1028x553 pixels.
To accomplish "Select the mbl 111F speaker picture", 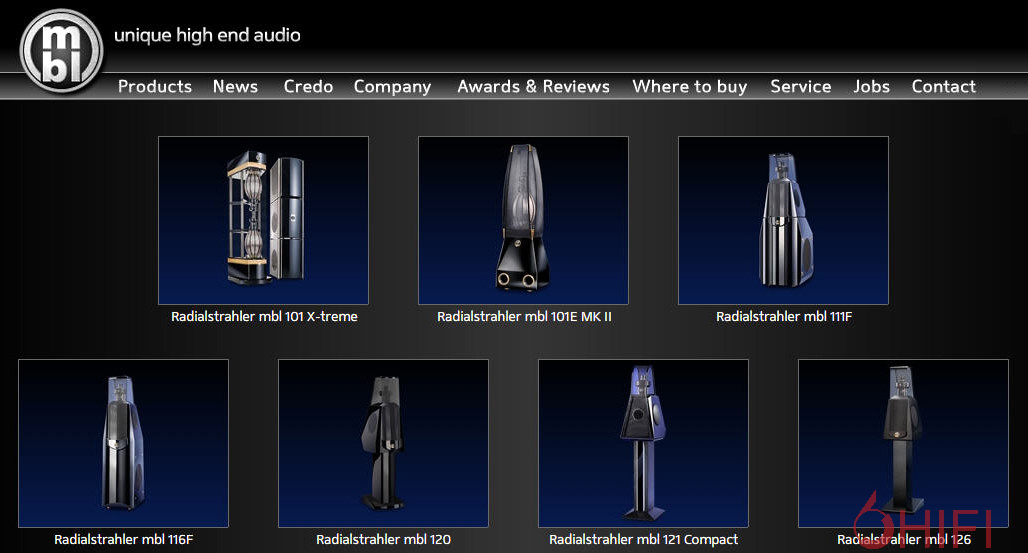I will (783, 220).
